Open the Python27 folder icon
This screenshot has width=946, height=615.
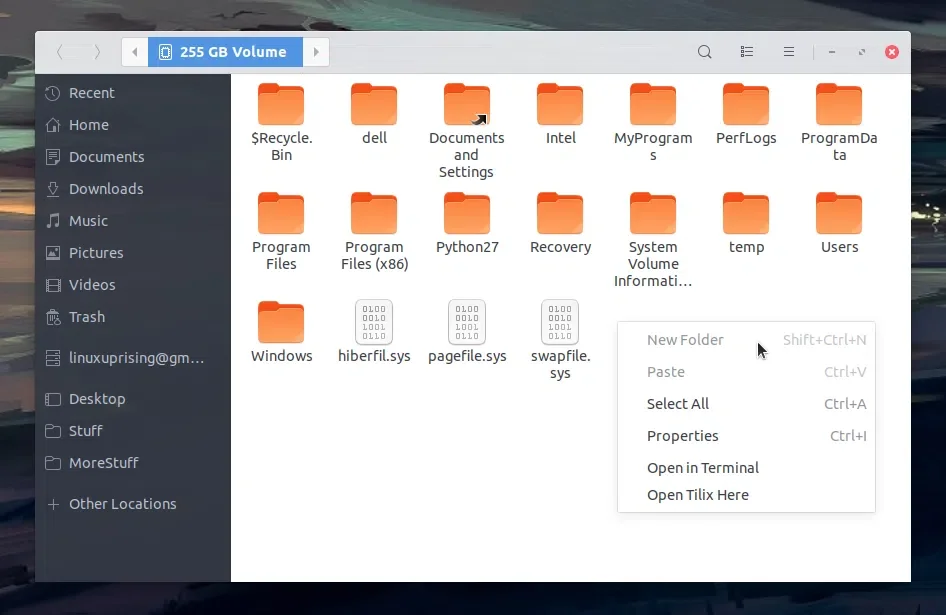466,214
